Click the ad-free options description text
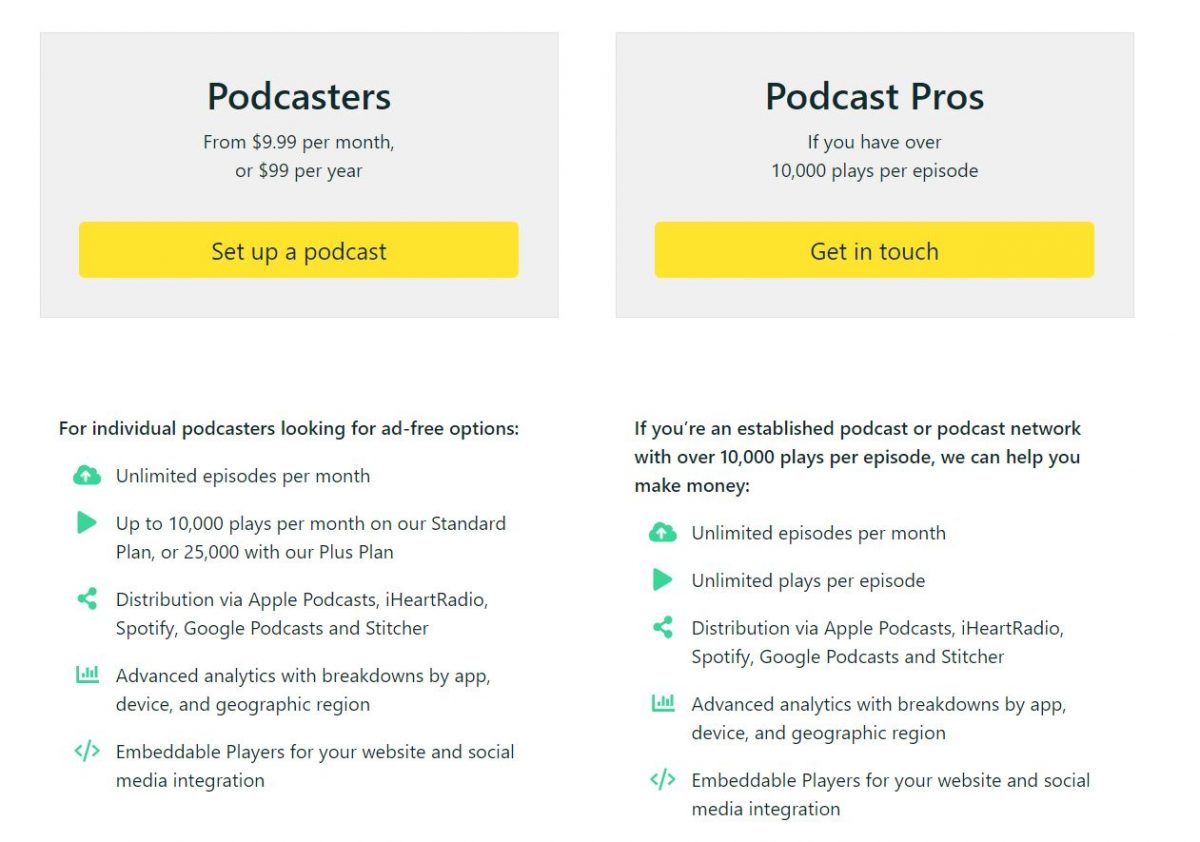1200x842 pixels. (x=288, y=428)
